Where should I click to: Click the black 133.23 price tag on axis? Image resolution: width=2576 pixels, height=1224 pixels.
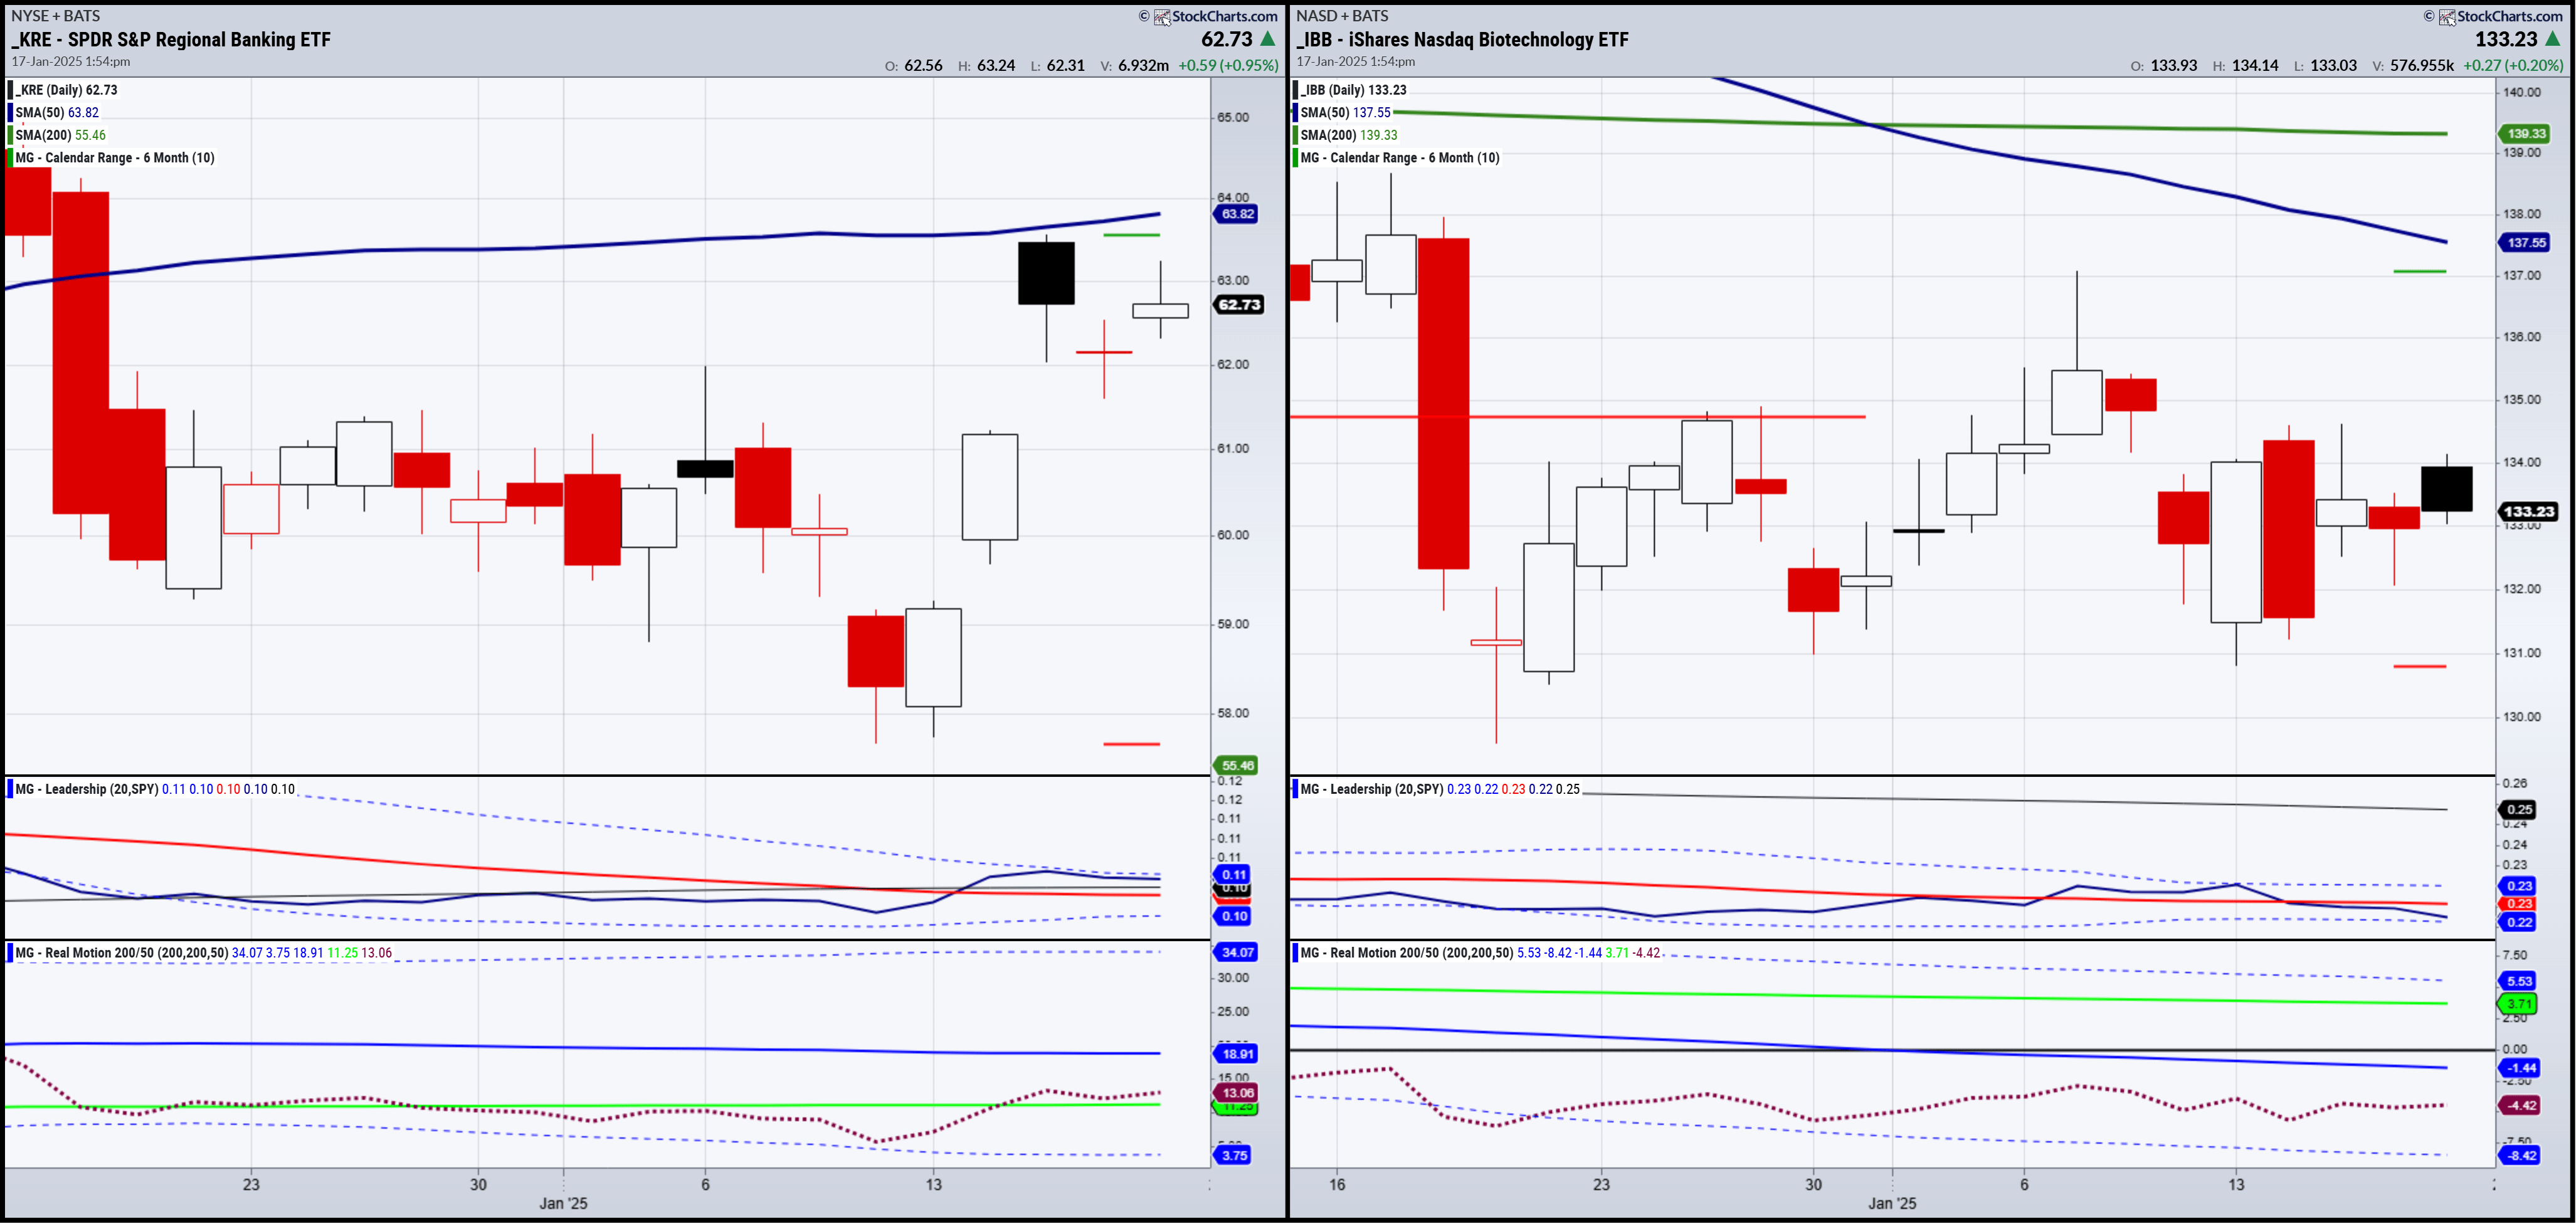click(x=2528, y=512)
